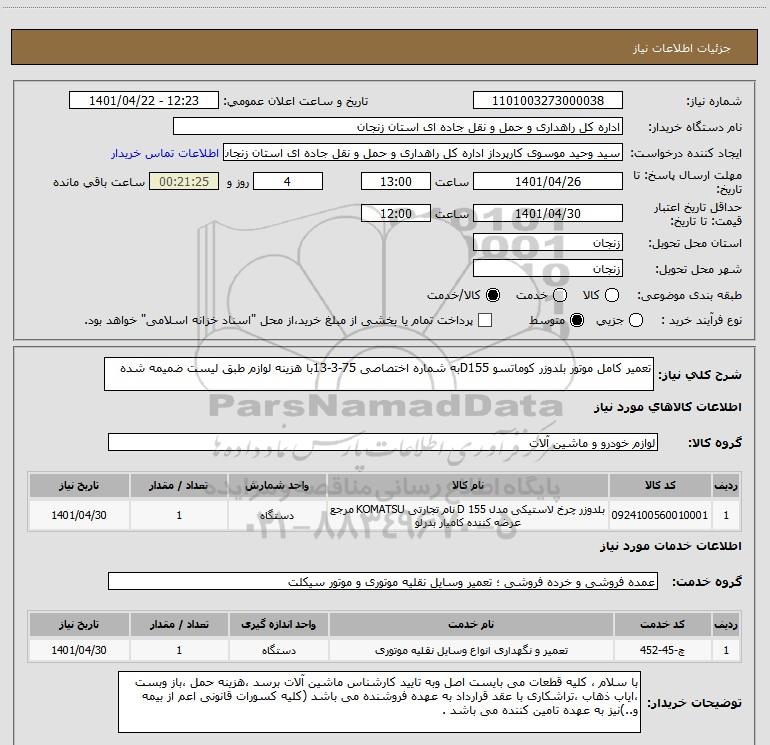
Task: Click the واحد اندازه گیری column header
Action: point(278,624)
